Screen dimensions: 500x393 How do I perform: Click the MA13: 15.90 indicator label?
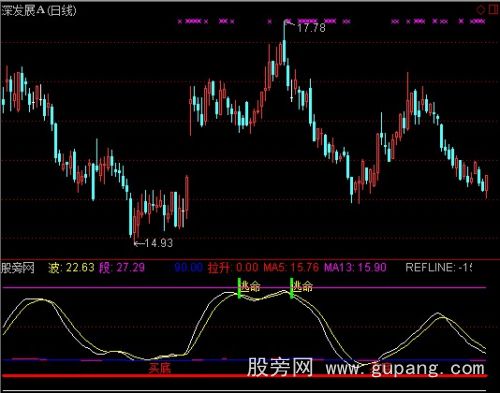point(355,267)
